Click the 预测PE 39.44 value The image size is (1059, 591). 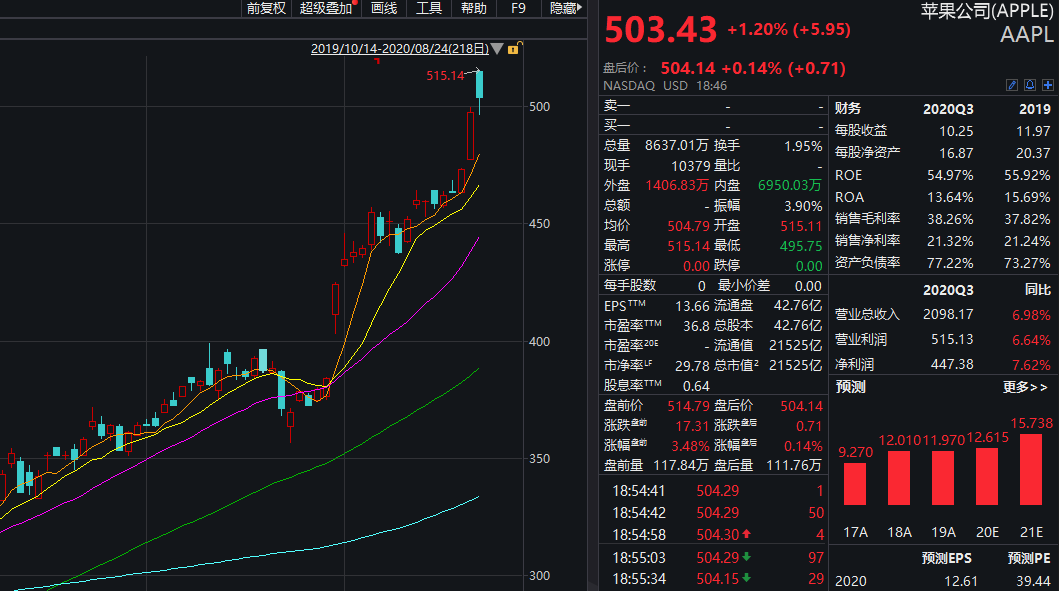[x=1033, y=581]
